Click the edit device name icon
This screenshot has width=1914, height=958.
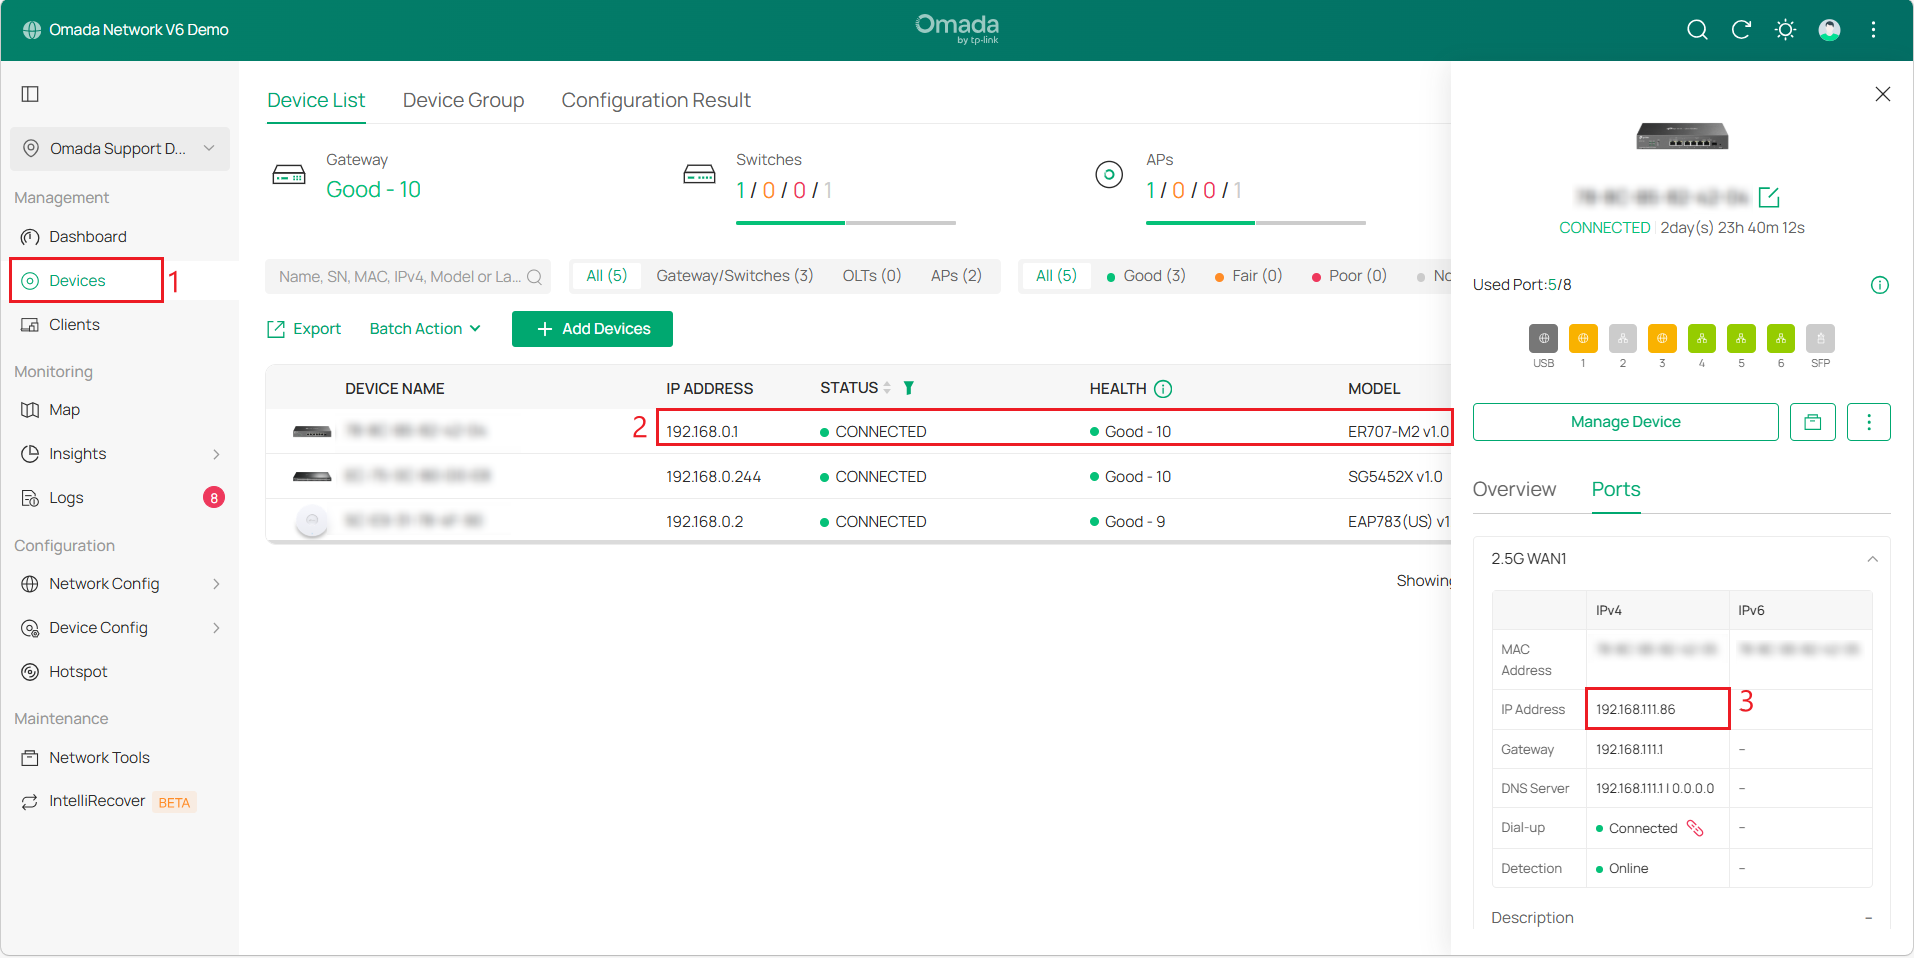coord(1768,197)
